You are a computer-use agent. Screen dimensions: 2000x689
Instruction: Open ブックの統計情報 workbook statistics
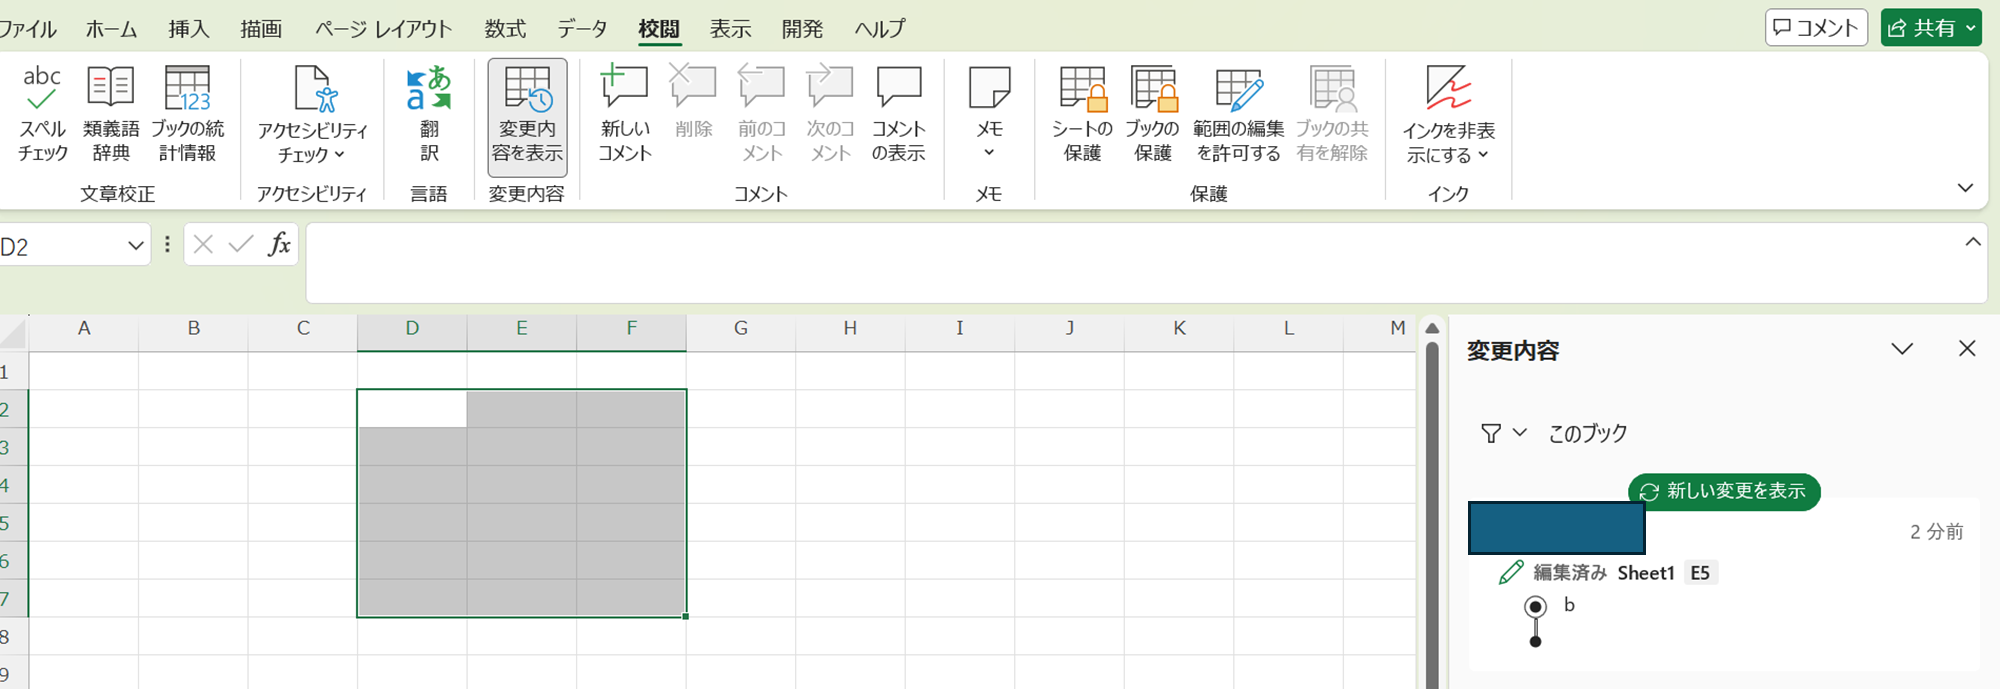pos(187,112)
